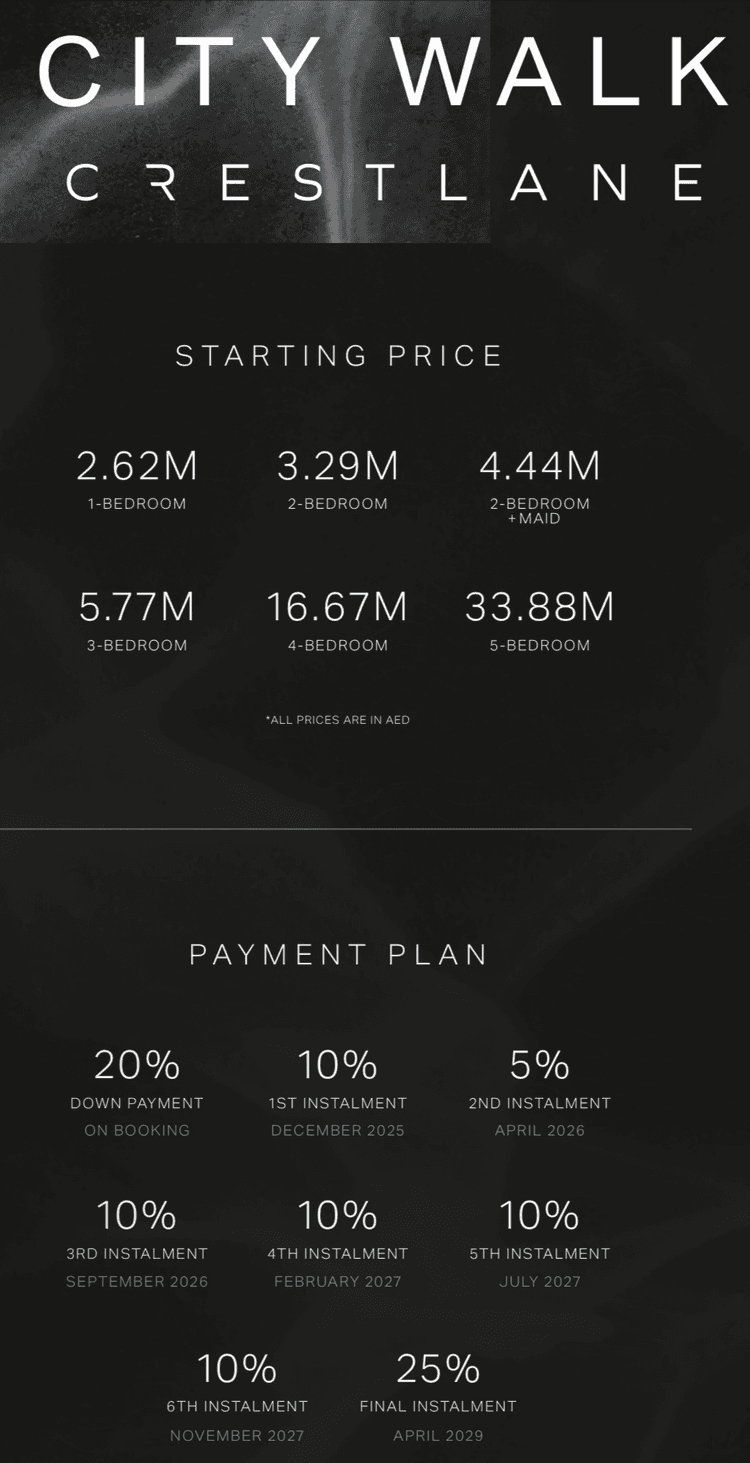
Task: Click the 25% final instalment entry
Action: point(438,1396)
